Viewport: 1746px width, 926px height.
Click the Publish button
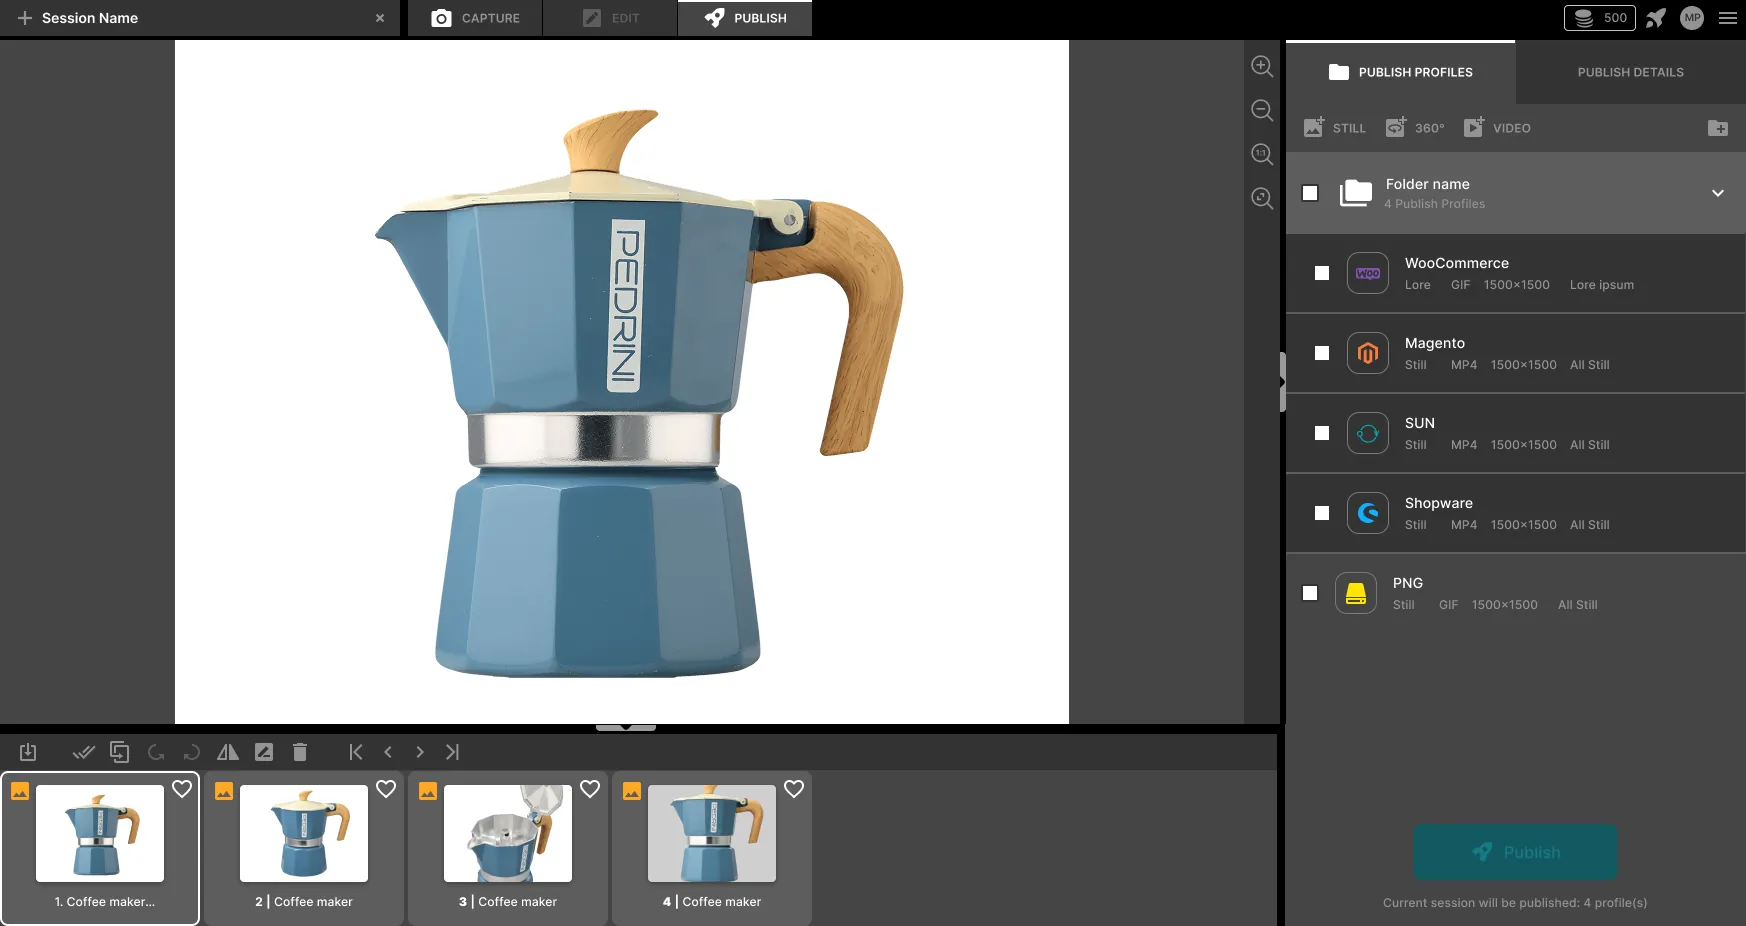click(1516, 852)
